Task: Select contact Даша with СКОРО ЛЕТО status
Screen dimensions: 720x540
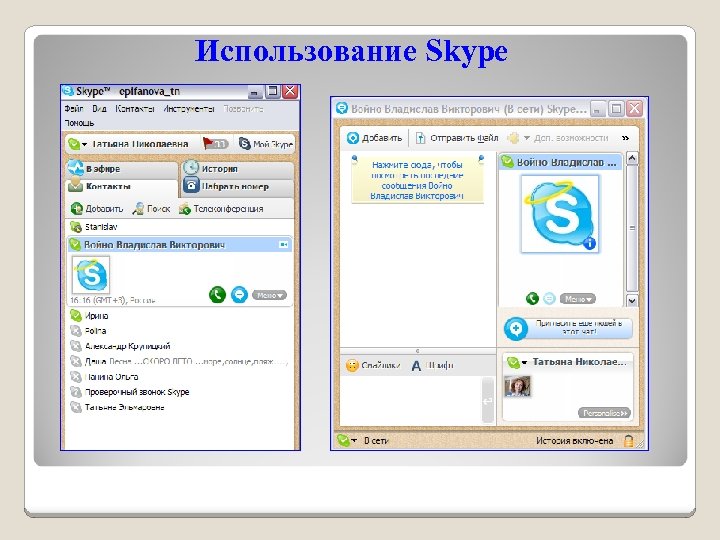Action: point(180,361)
